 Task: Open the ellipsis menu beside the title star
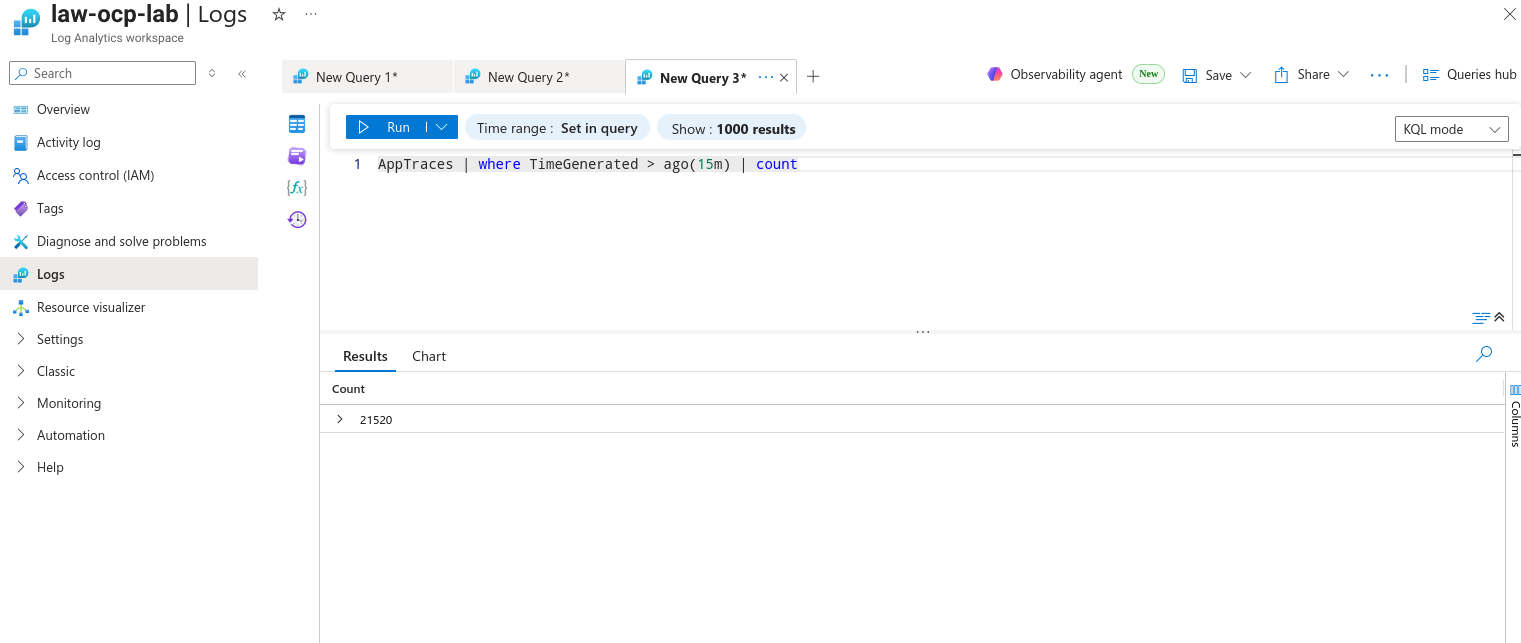[311, 14]
